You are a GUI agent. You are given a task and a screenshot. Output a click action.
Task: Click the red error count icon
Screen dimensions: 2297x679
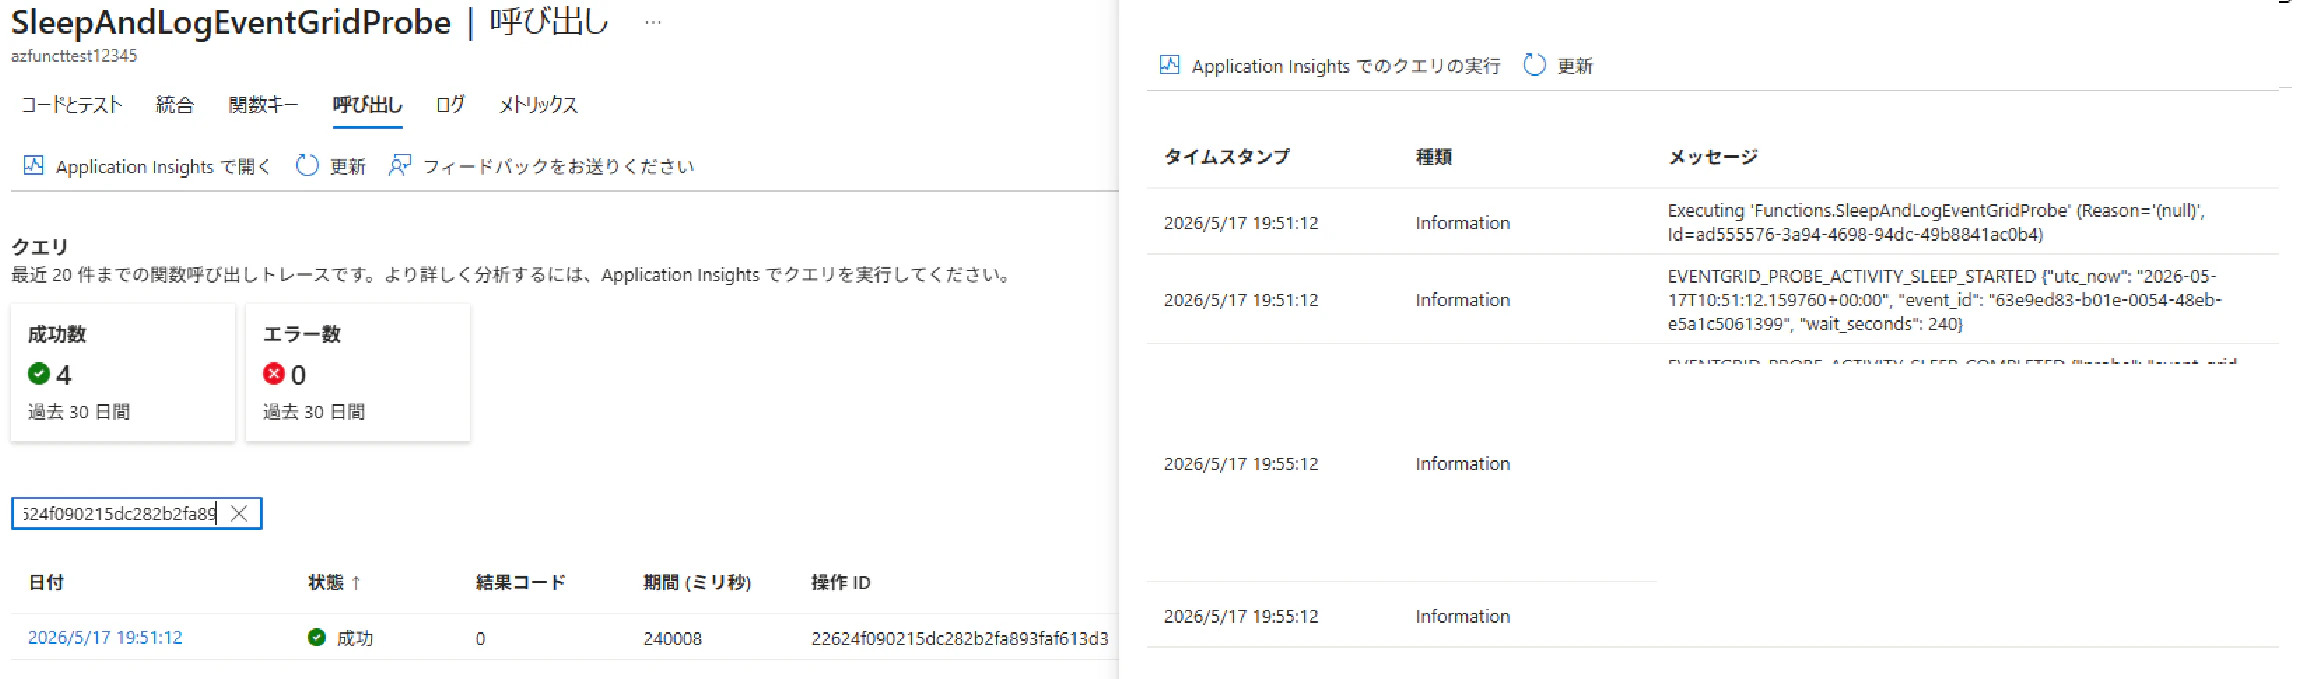(x=274, y=374)
